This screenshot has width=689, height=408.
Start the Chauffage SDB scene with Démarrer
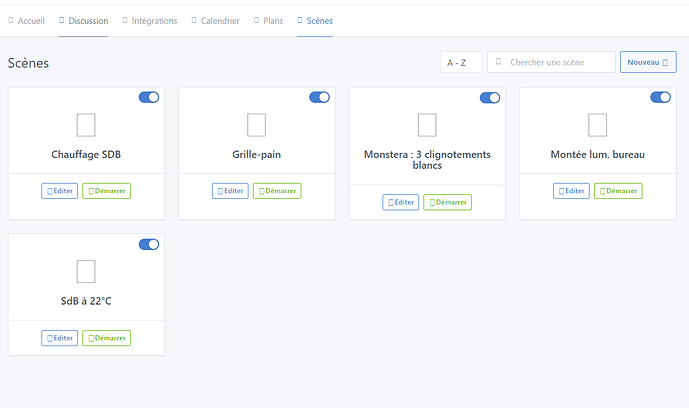pyautogui.click(x=107, y=191)
